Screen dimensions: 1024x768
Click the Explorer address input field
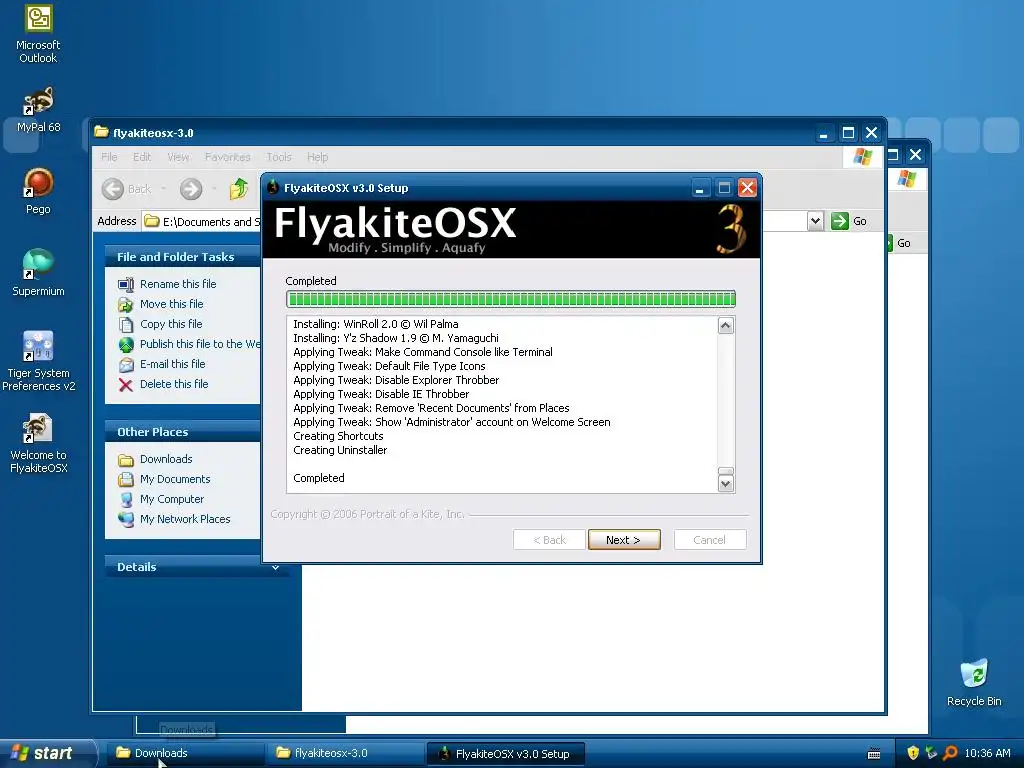tap(201, 222)
